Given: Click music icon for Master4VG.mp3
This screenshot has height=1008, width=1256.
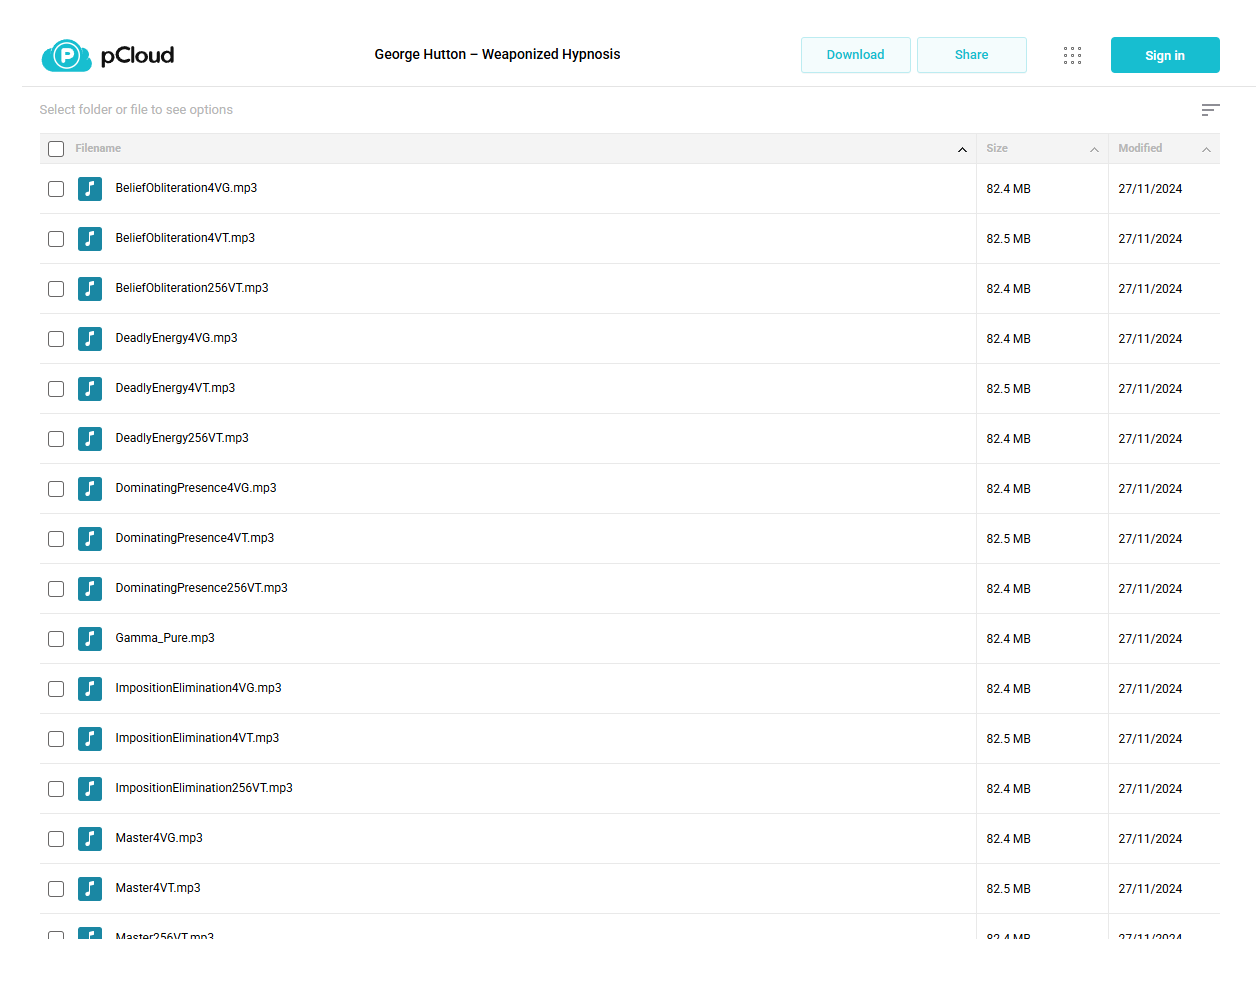Looking at the screenshot, I should [90, 838].
